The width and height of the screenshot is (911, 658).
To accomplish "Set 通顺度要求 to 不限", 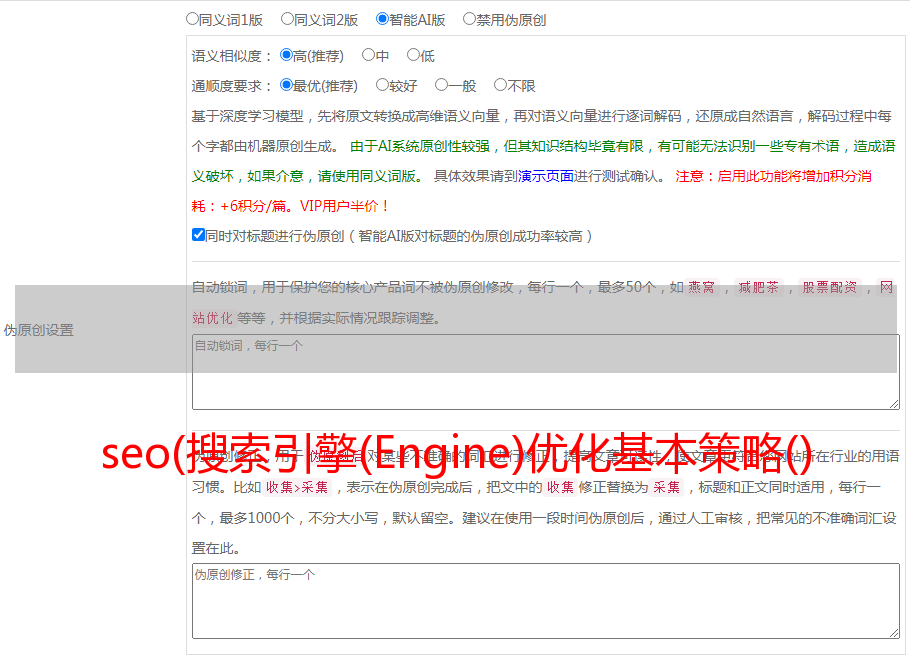I will pos(500,86).
